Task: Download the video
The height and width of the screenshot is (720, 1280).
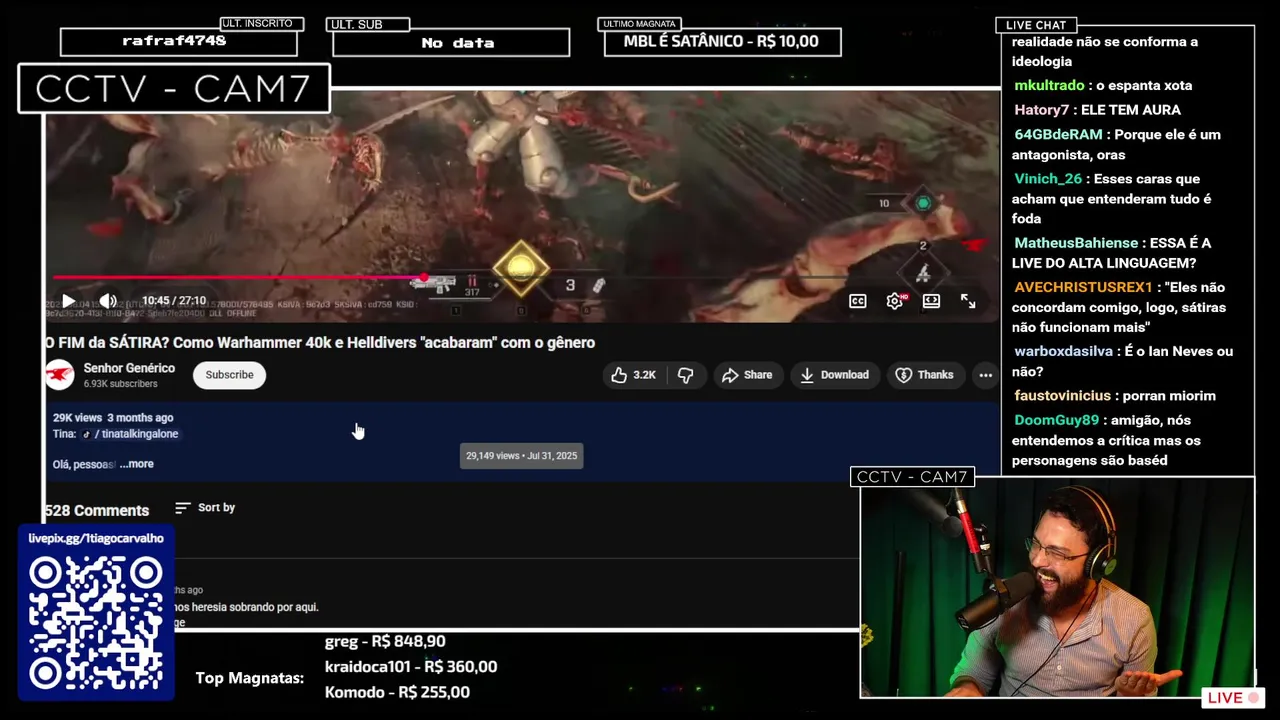Action: (834, 375)
